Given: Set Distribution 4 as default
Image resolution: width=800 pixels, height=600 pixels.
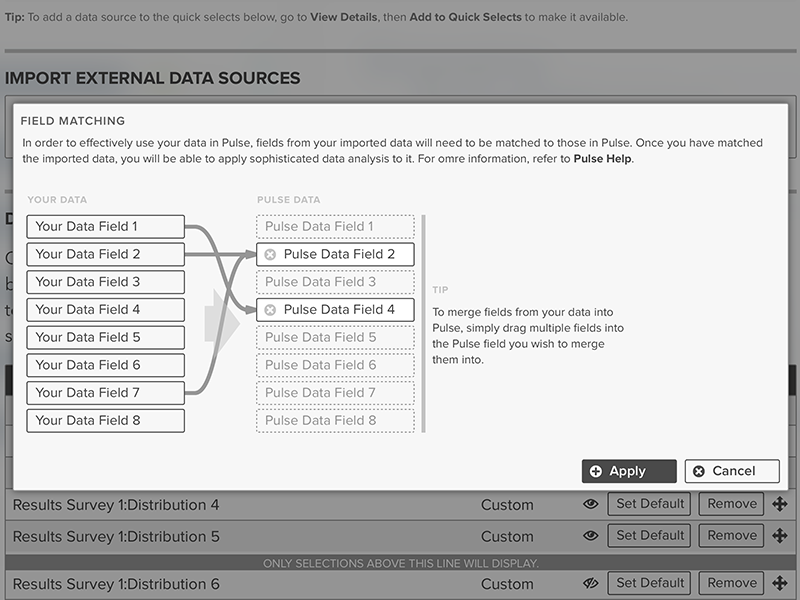Looking at the screenshot, I should (649, 504).
